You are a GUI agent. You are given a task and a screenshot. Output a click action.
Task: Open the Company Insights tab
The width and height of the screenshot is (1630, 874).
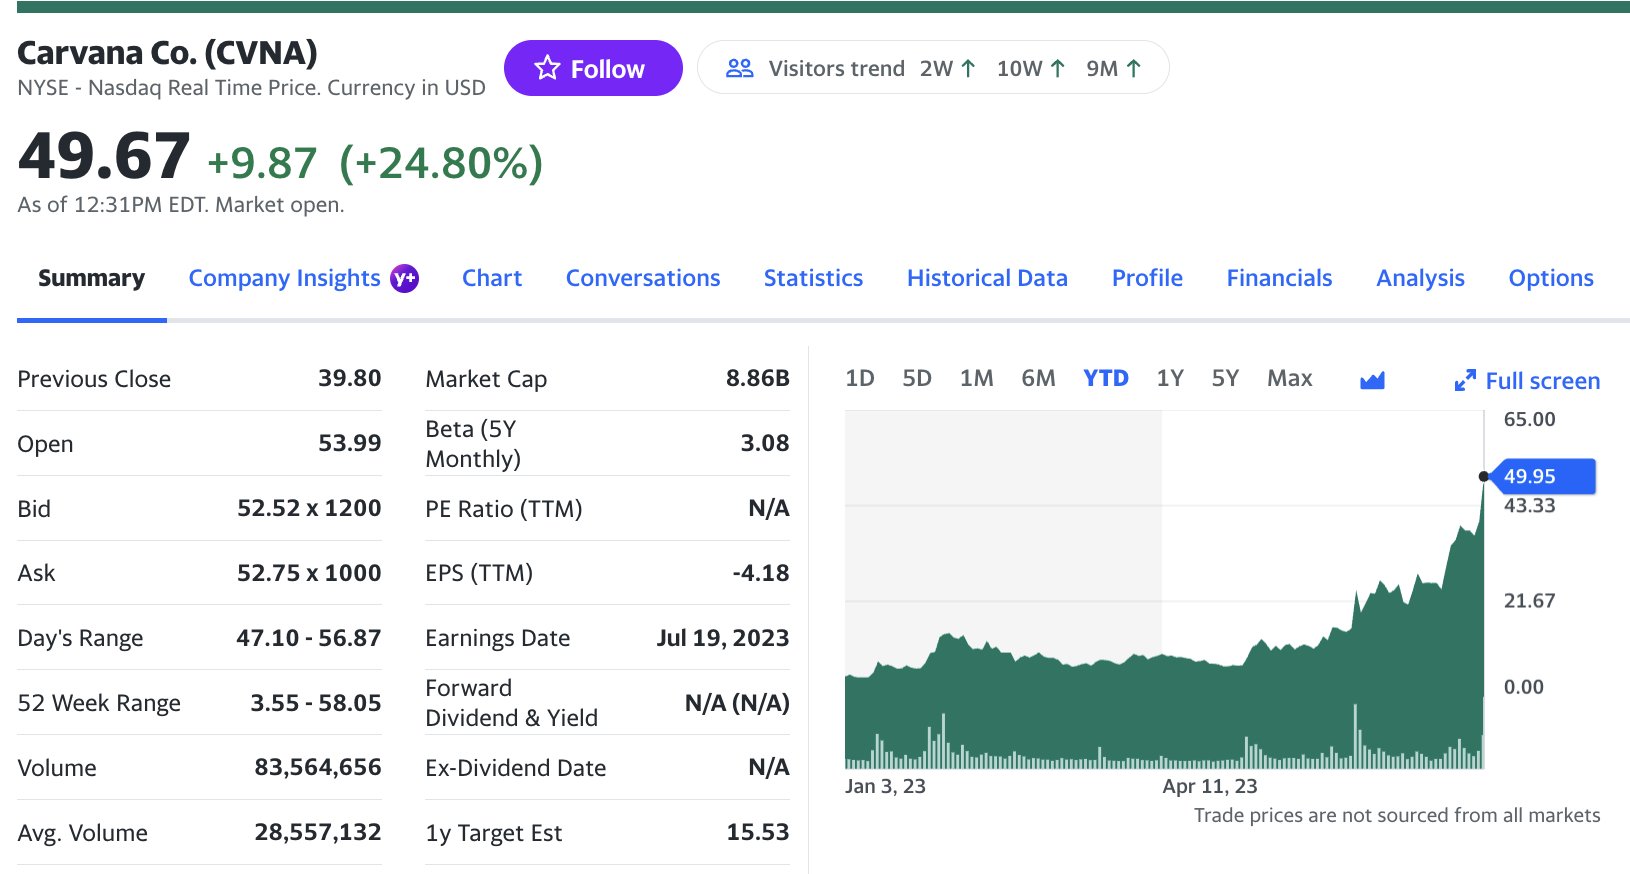click(x=285, y=278)
